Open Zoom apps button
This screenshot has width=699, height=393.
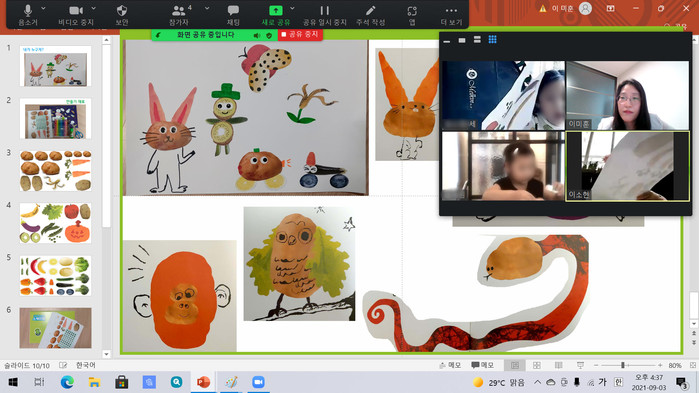[412, 14]
